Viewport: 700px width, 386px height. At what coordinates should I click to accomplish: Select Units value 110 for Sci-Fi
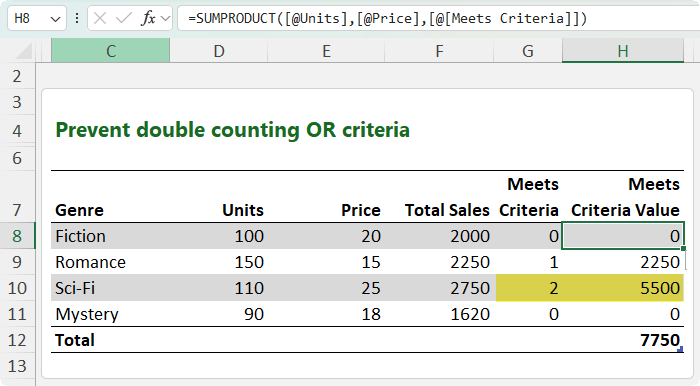pos(219,288)
